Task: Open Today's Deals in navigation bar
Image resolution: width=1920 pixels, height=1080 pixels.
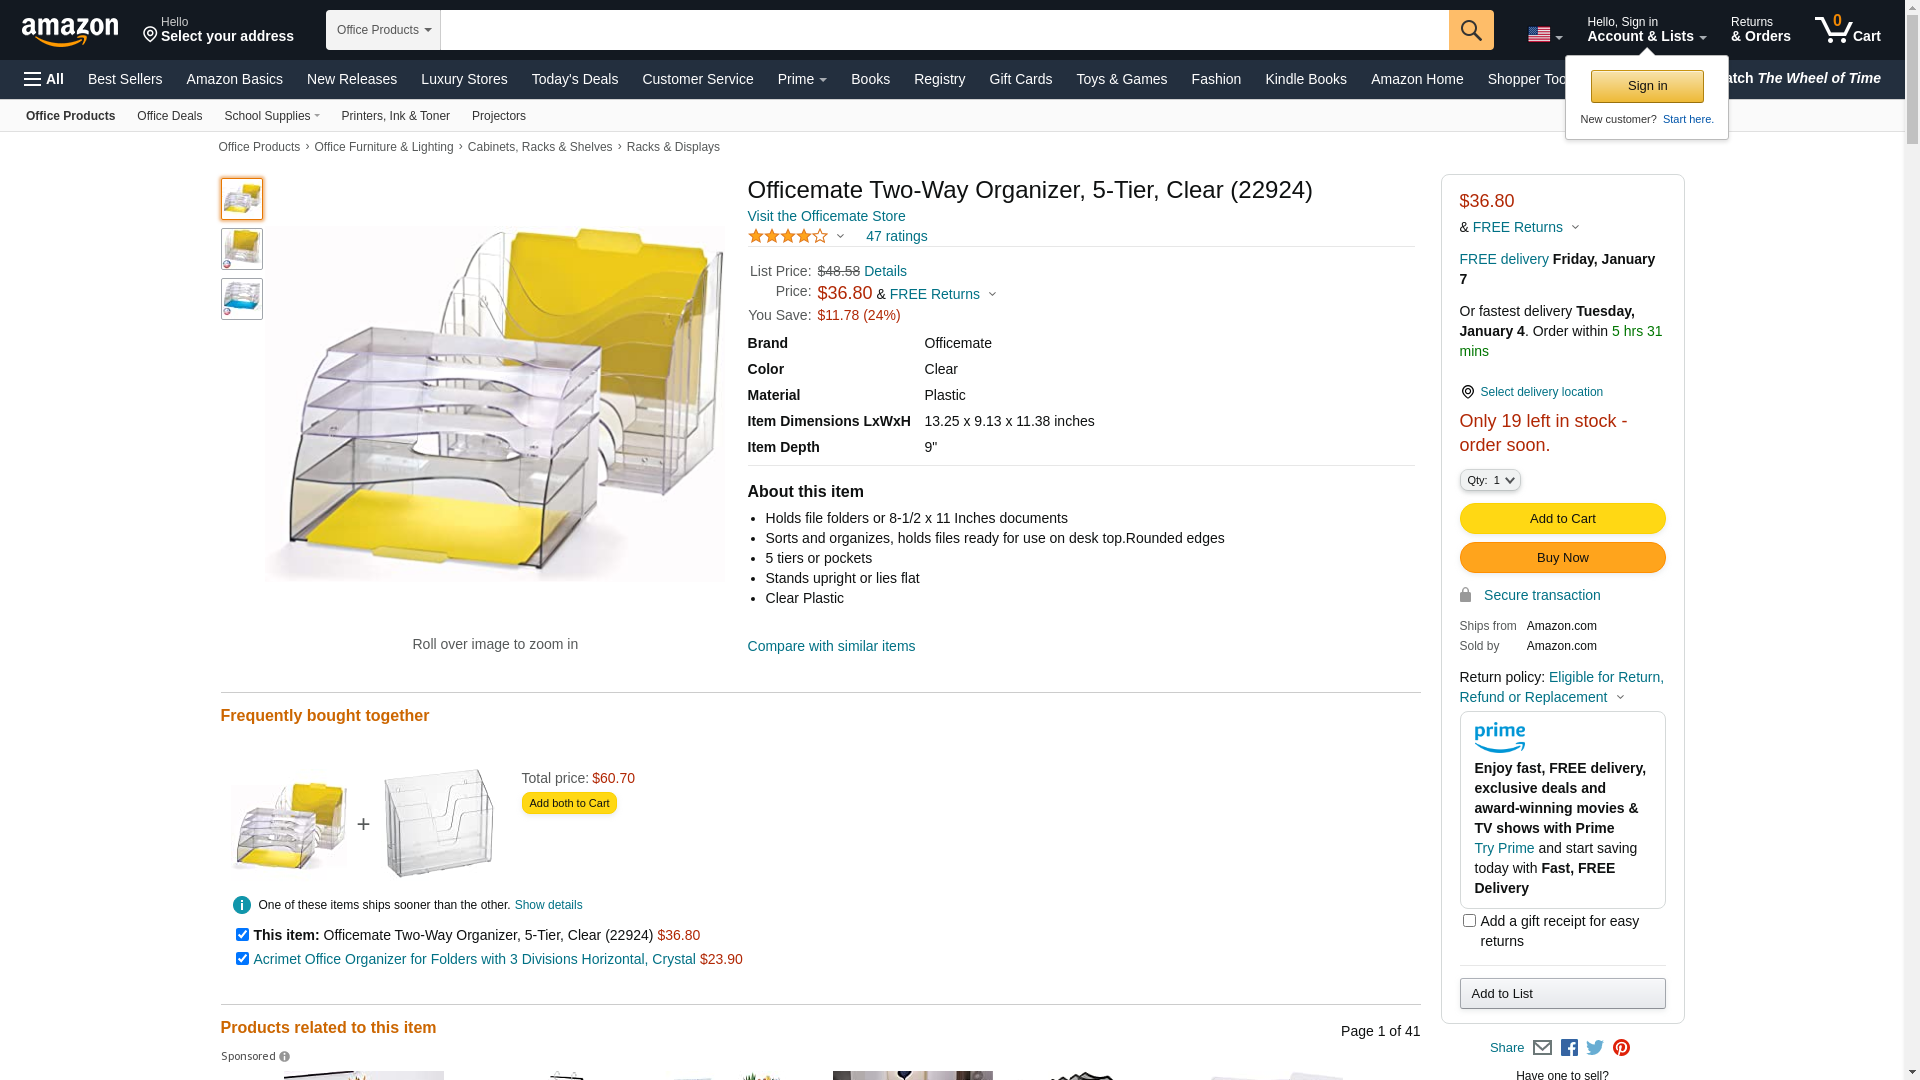Action: click(x=574, y=79)
